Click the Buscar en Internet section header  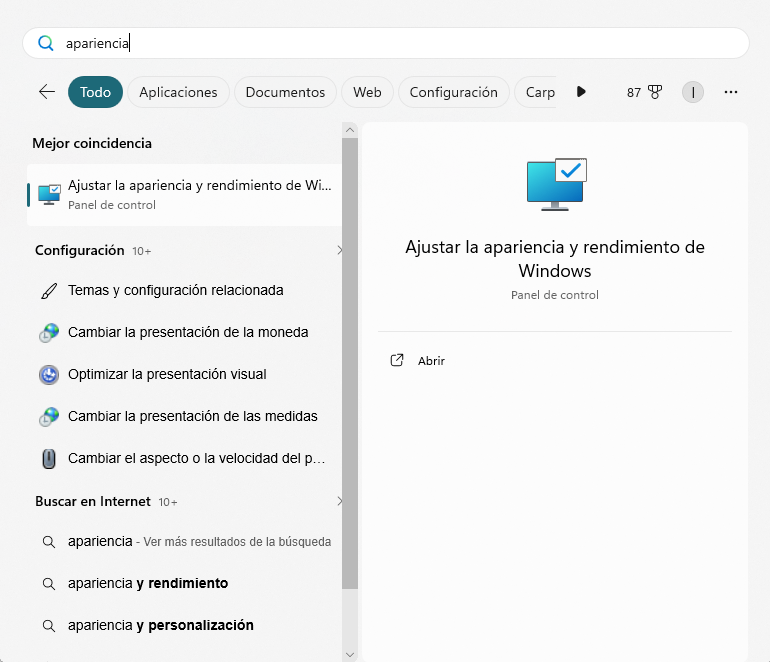click(x=93, y=501)
